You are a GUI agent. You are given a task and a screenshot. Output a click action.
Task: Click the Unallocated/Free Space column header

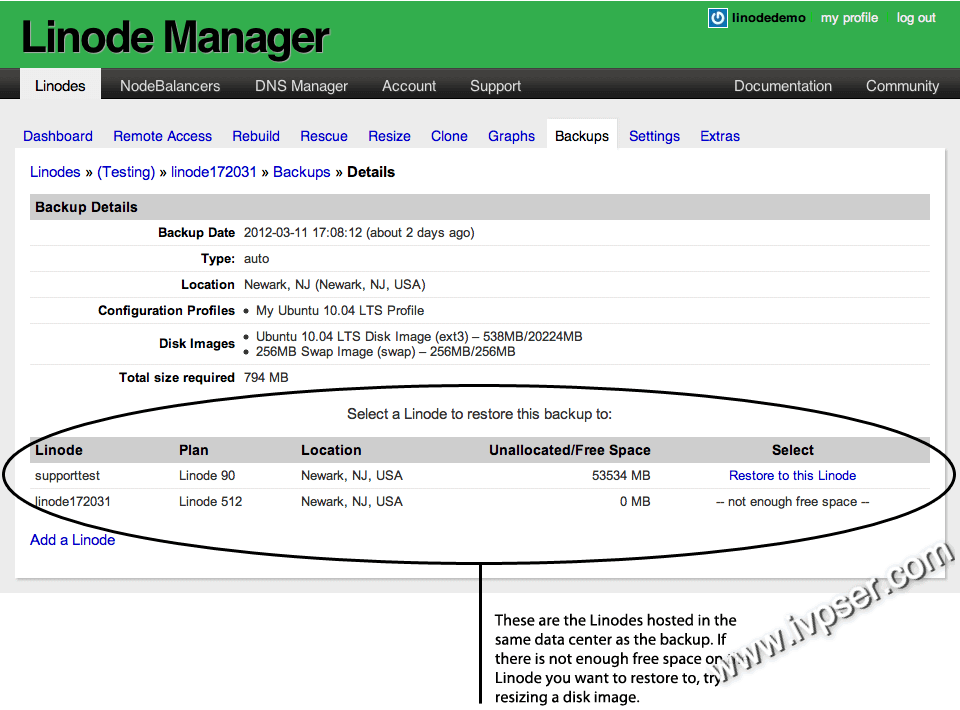tap(569, 450)
